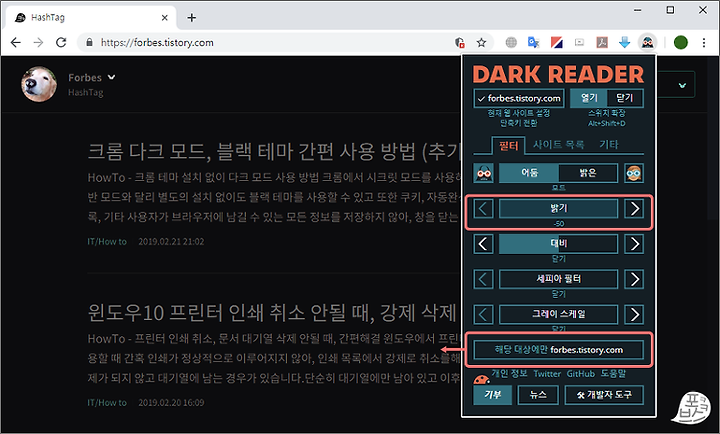Click IT/How to category dated 2019.02.21
The width and height of the screenshot is (720, 434).
click(x=107, y=242)
